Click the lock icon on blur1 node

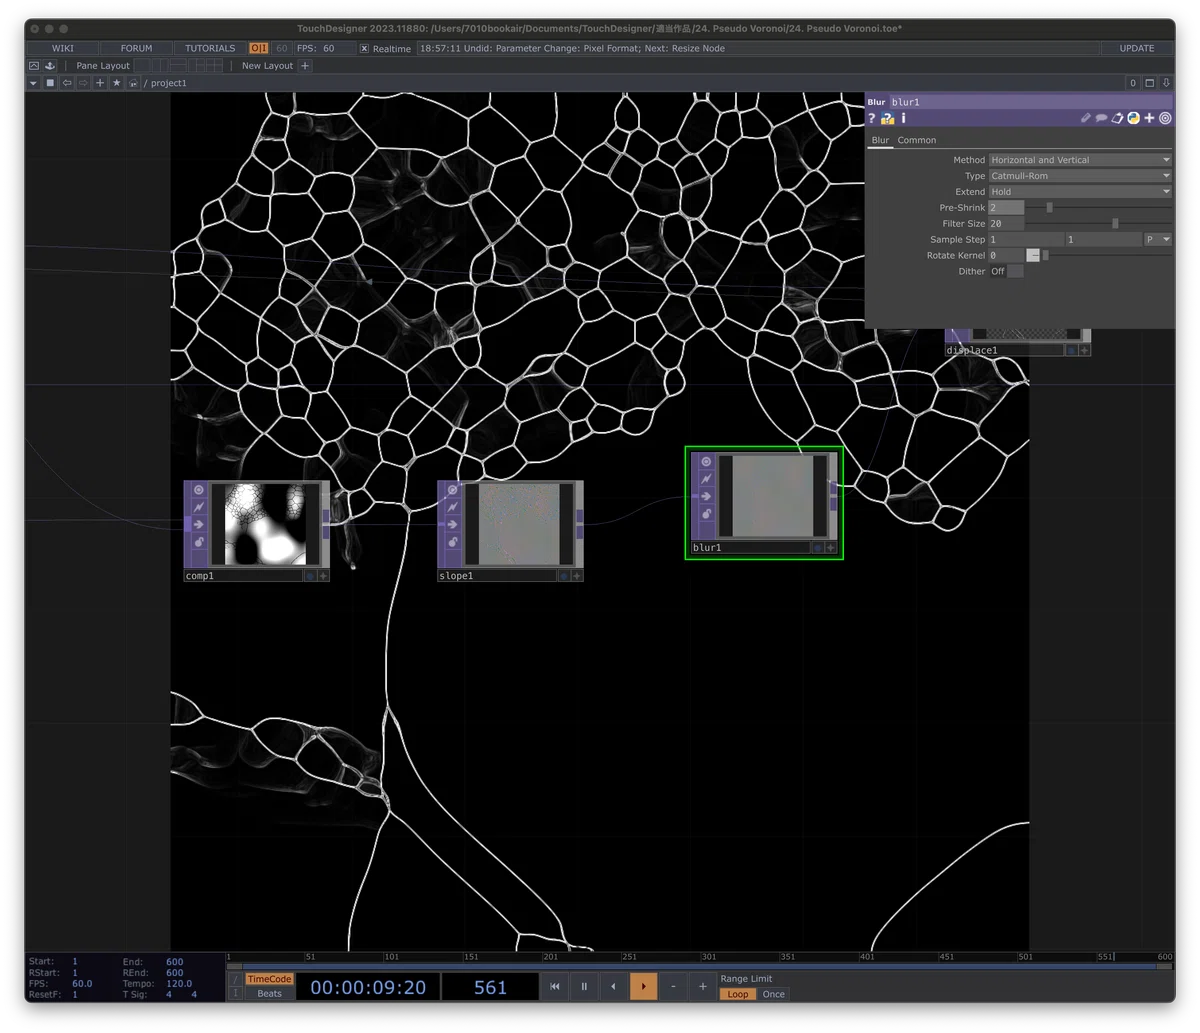pyautogui.click(x=706, y=513)
